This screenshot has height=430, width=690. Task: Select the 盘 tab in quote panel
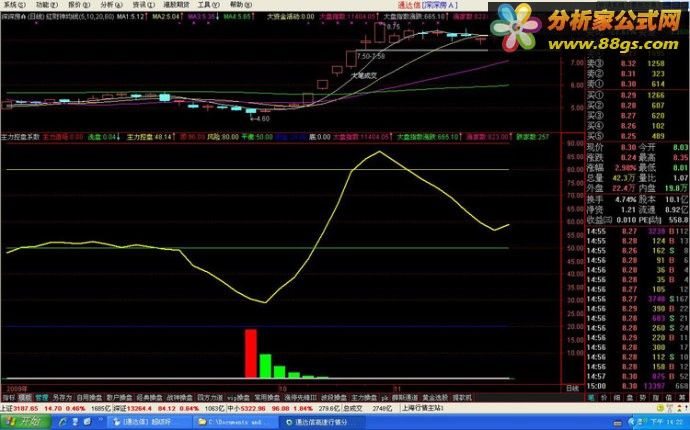(x=630, y=397)
